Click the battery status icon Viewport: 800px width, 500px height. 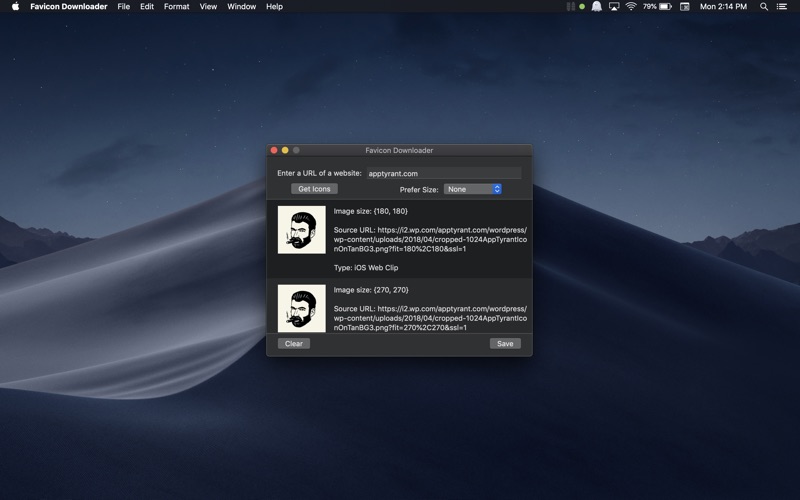pyautogui.click(x=665, y=7)
